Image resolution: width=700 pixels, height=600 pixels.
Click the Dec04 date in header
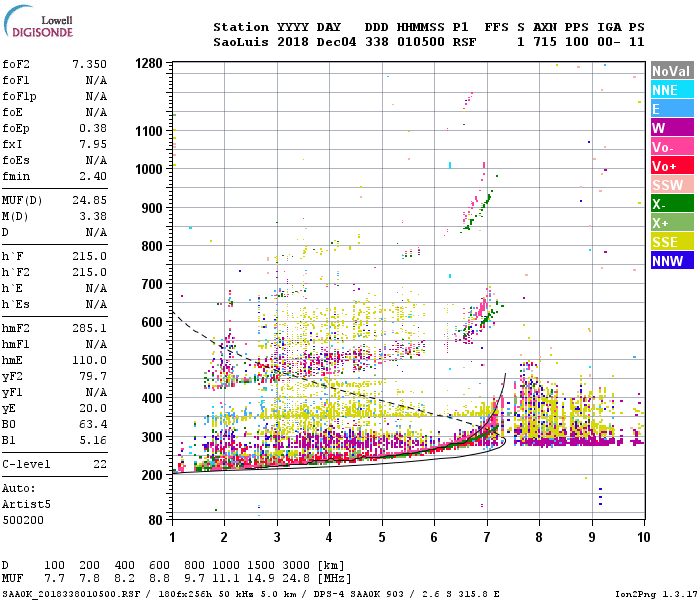336,42
